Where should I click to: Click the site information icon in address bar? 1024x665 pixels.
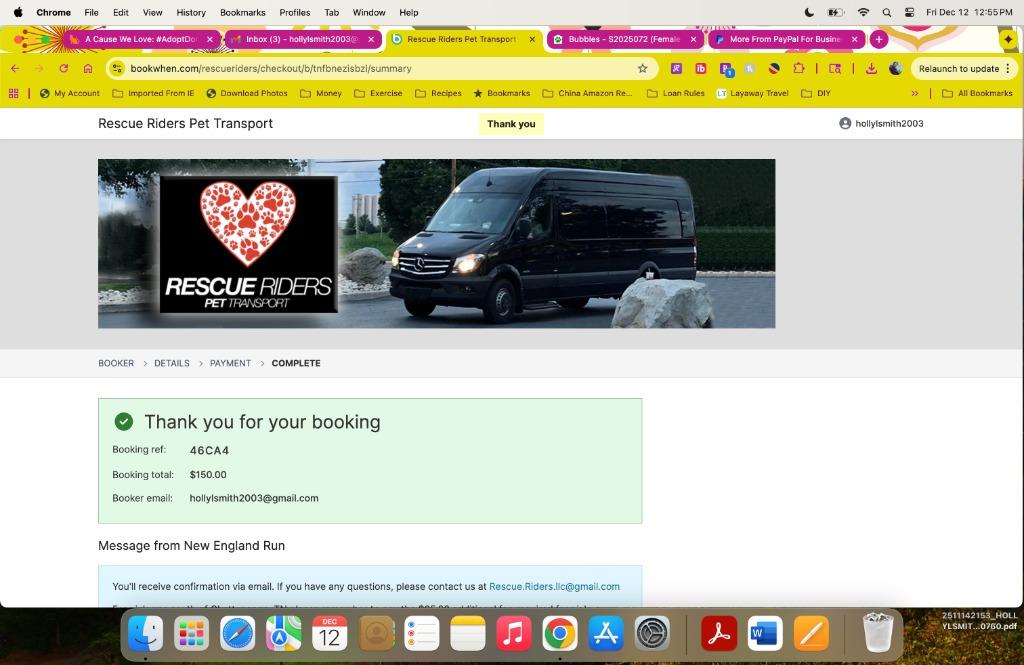pyautogui.click(x=117, y=69)
